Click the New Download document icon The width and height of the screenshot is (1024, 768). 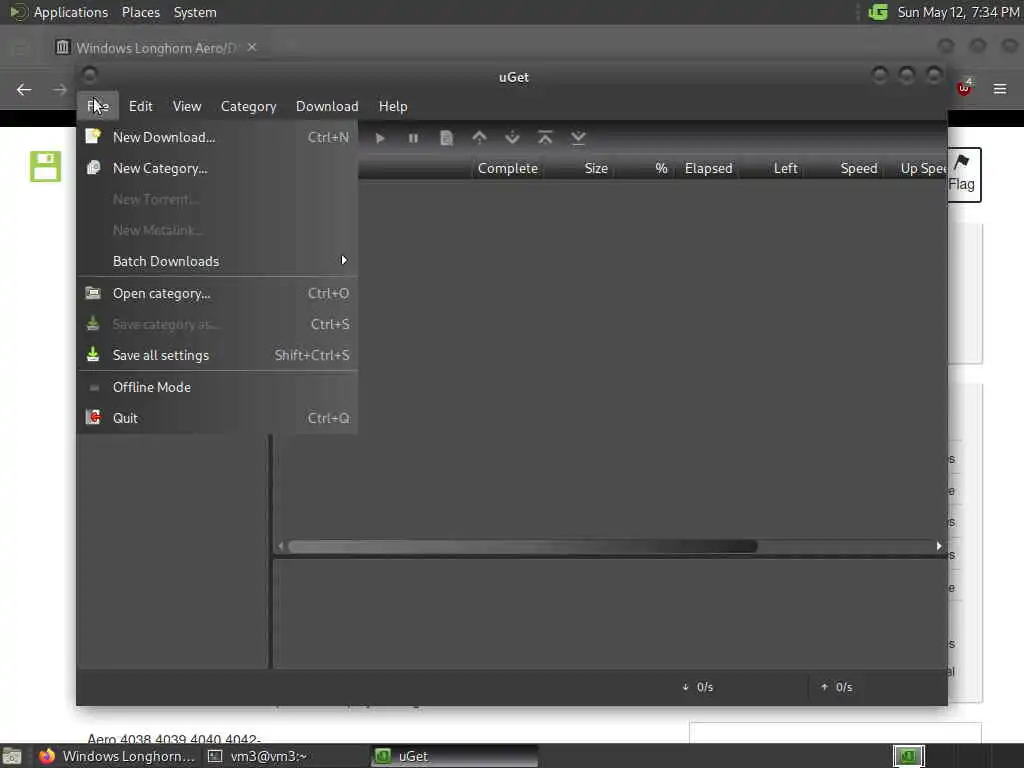pyautogui.click(x=93, y=136)
